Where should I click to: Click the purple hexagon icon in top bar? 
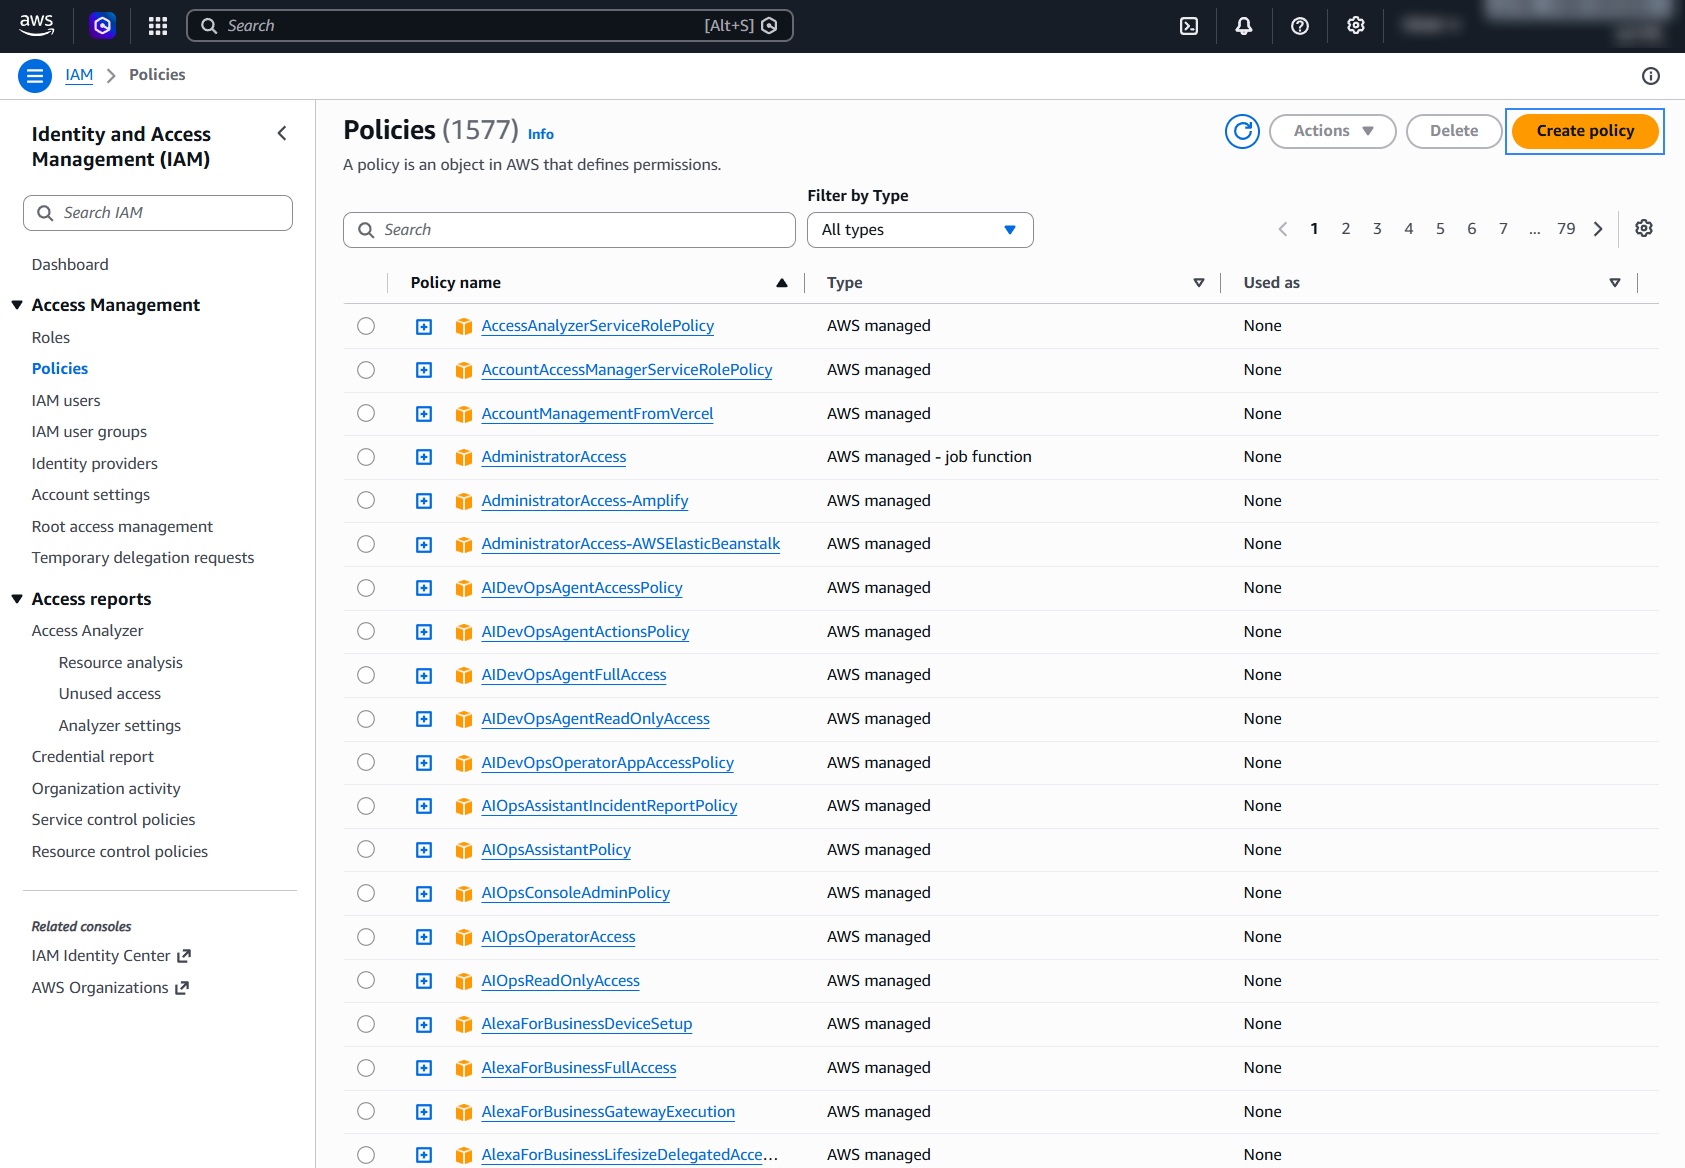coord(102,26)
